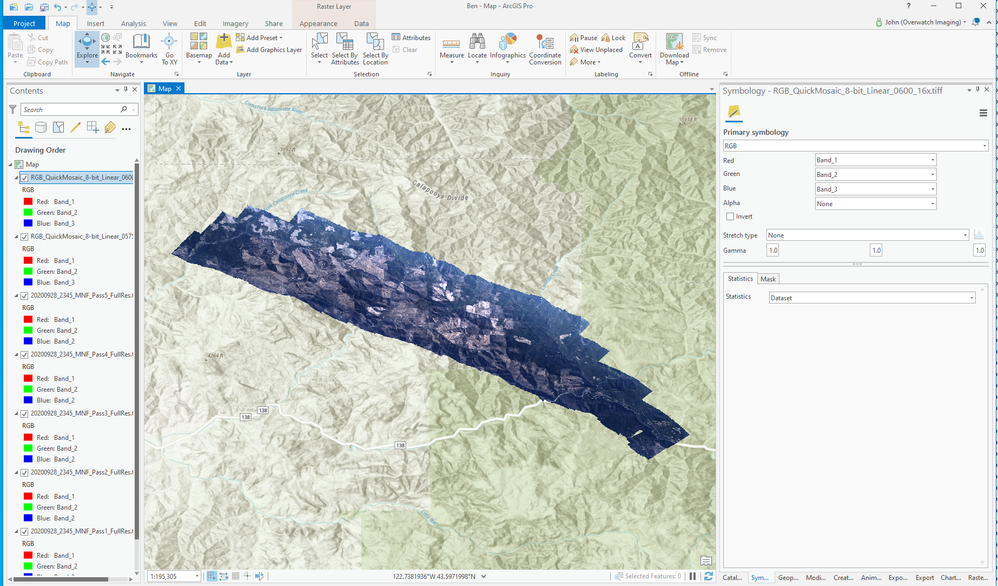
Task: Toggle visibility of MNF_Pass2_FullRes layer
Action: [24, 473]
